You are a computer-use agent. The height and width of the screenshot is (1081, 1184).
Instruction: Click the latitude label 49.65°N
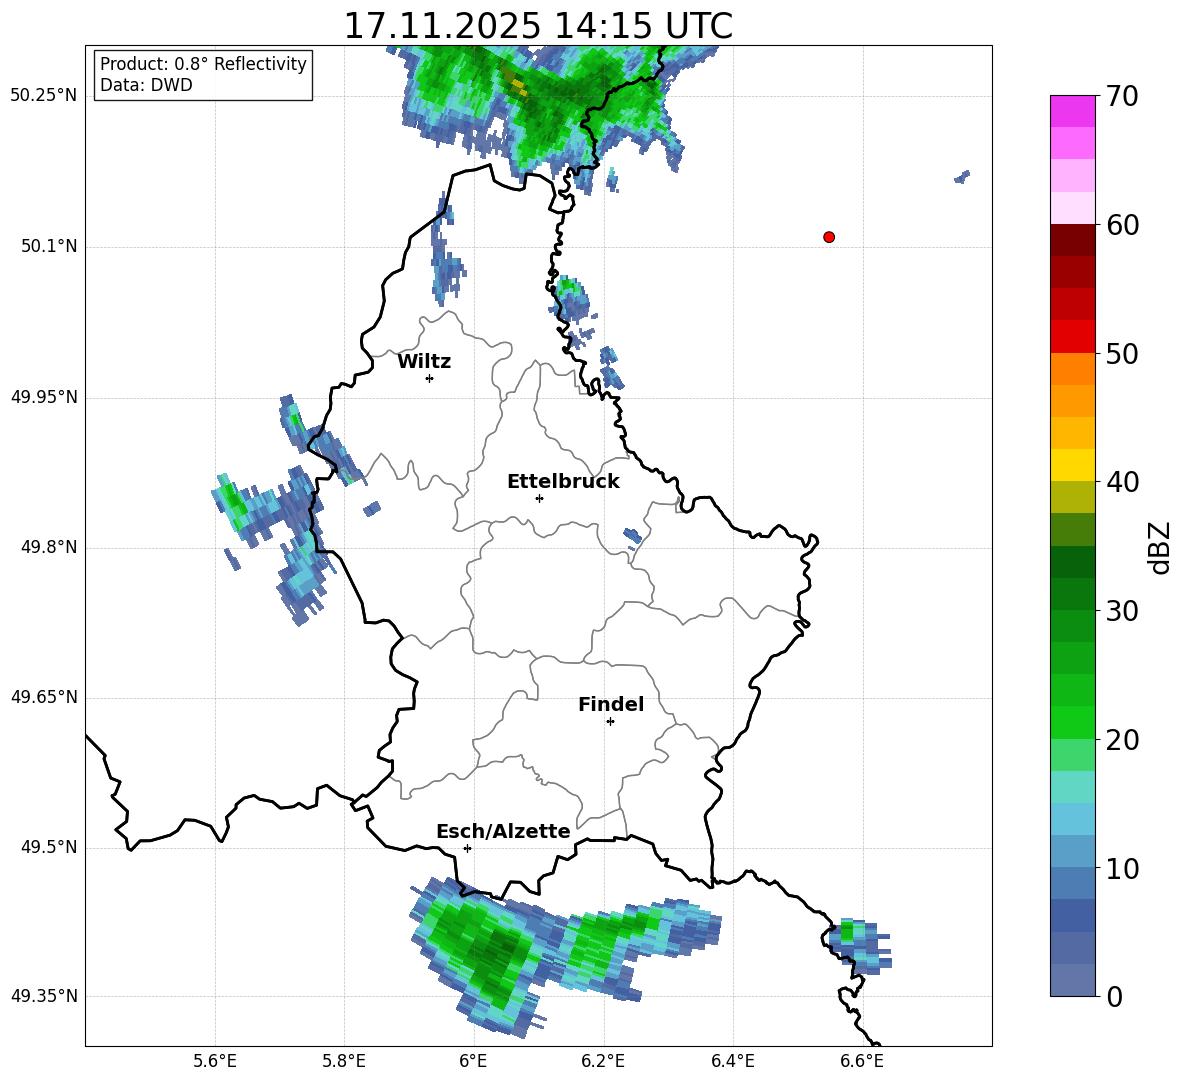(x=44, y=697)
